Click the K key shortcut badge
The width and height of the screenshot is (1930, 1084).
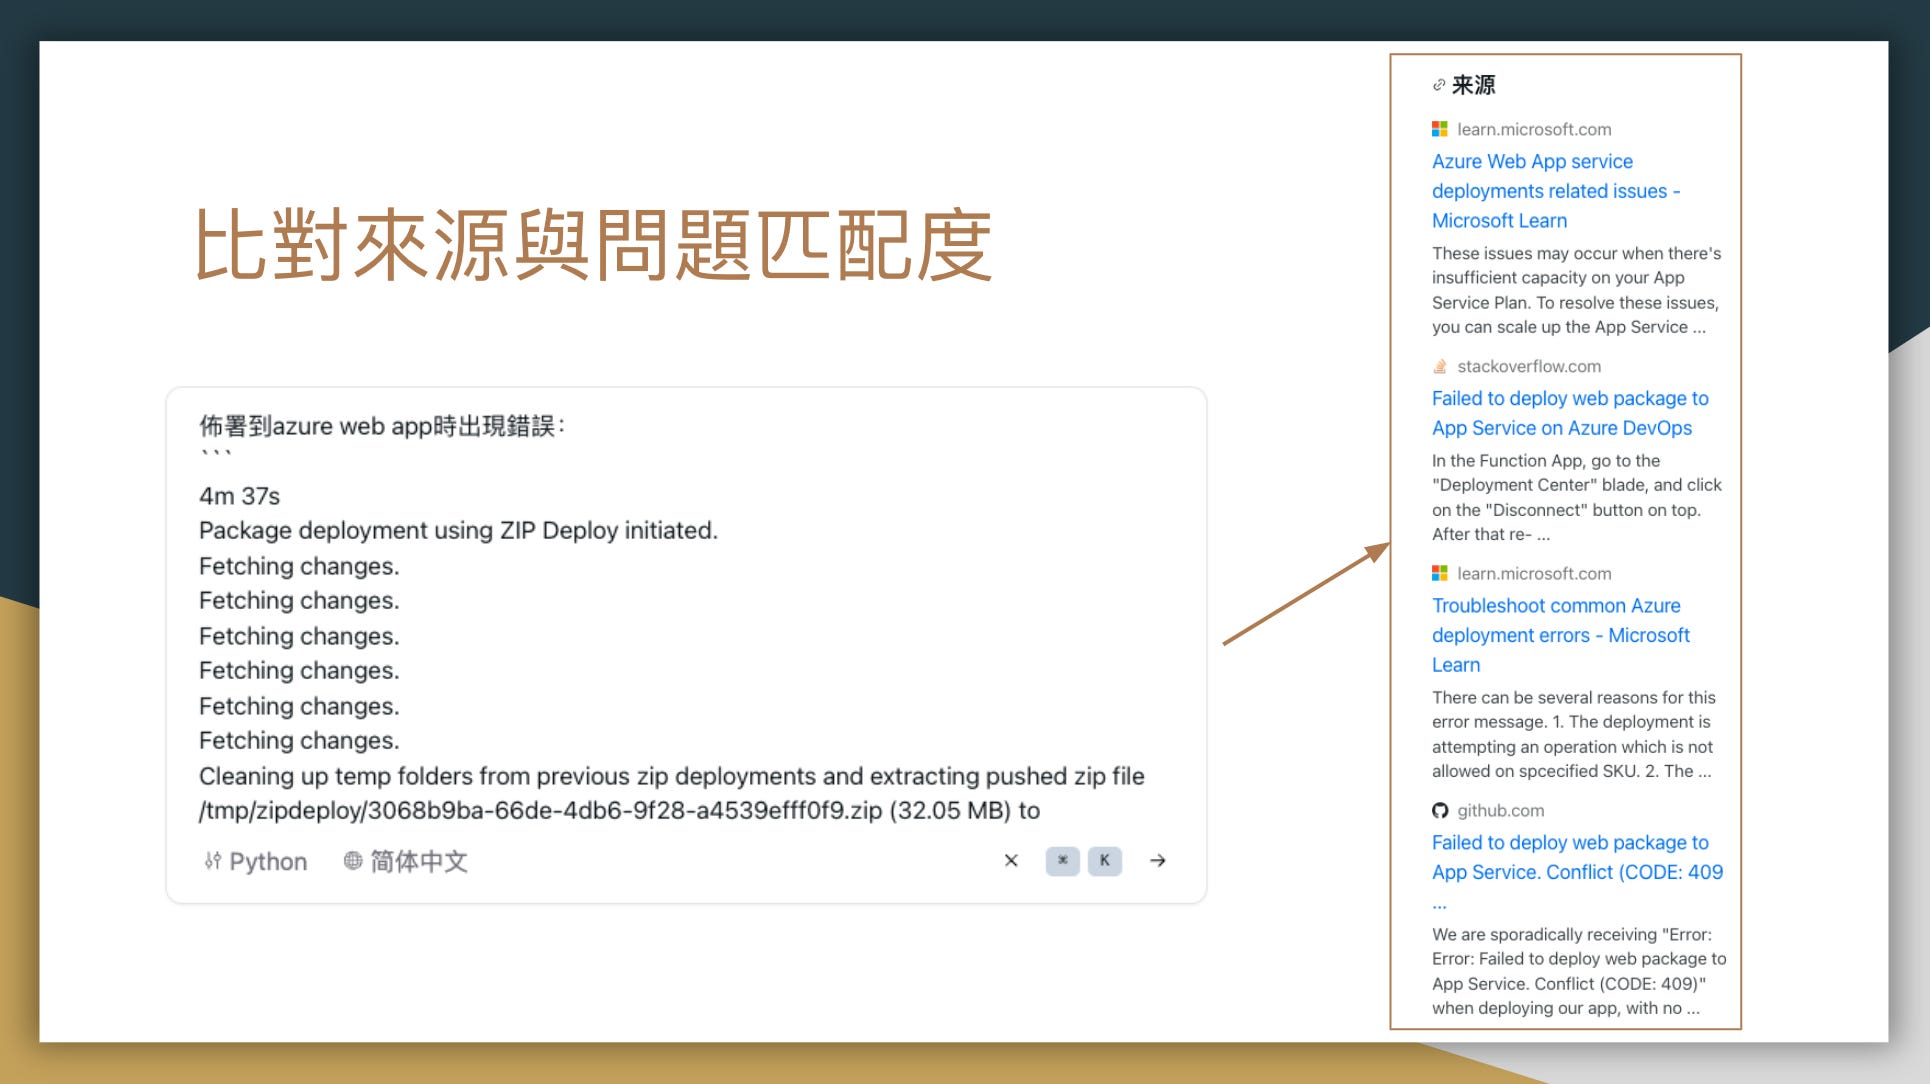(x=1104, y=861)
